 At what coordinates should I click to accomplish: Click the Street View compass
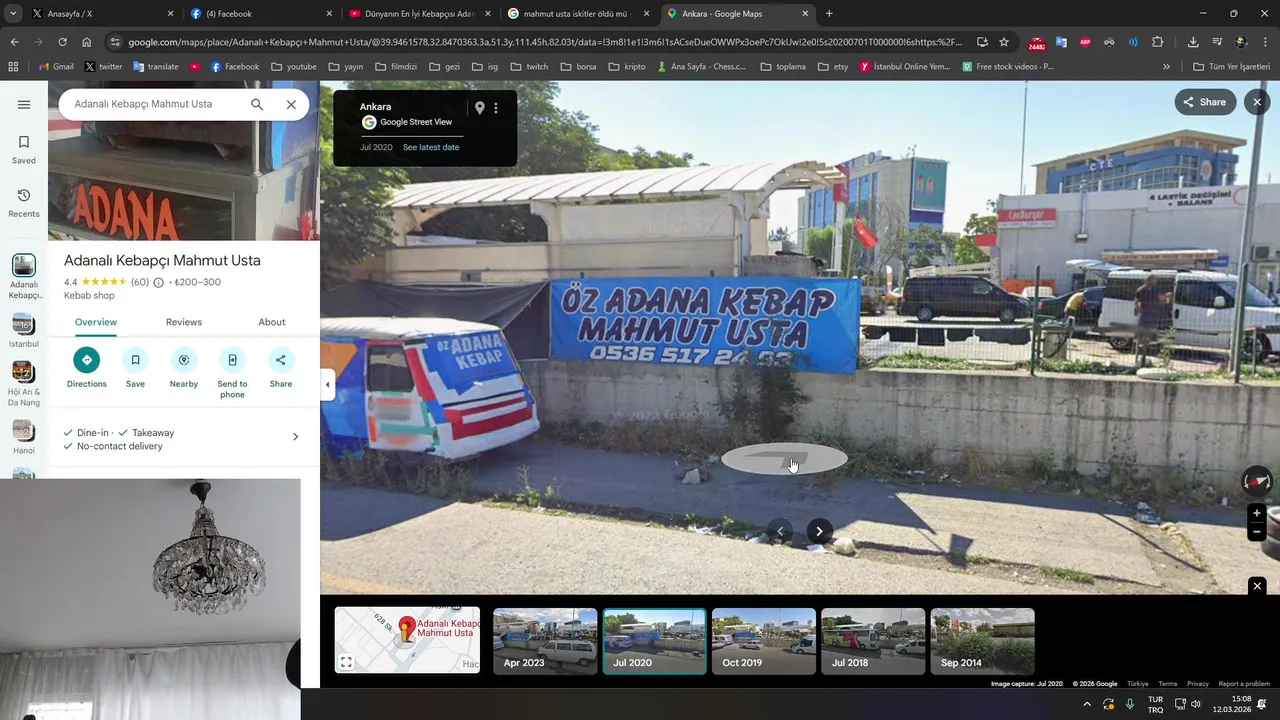[x=1257, y=481]
